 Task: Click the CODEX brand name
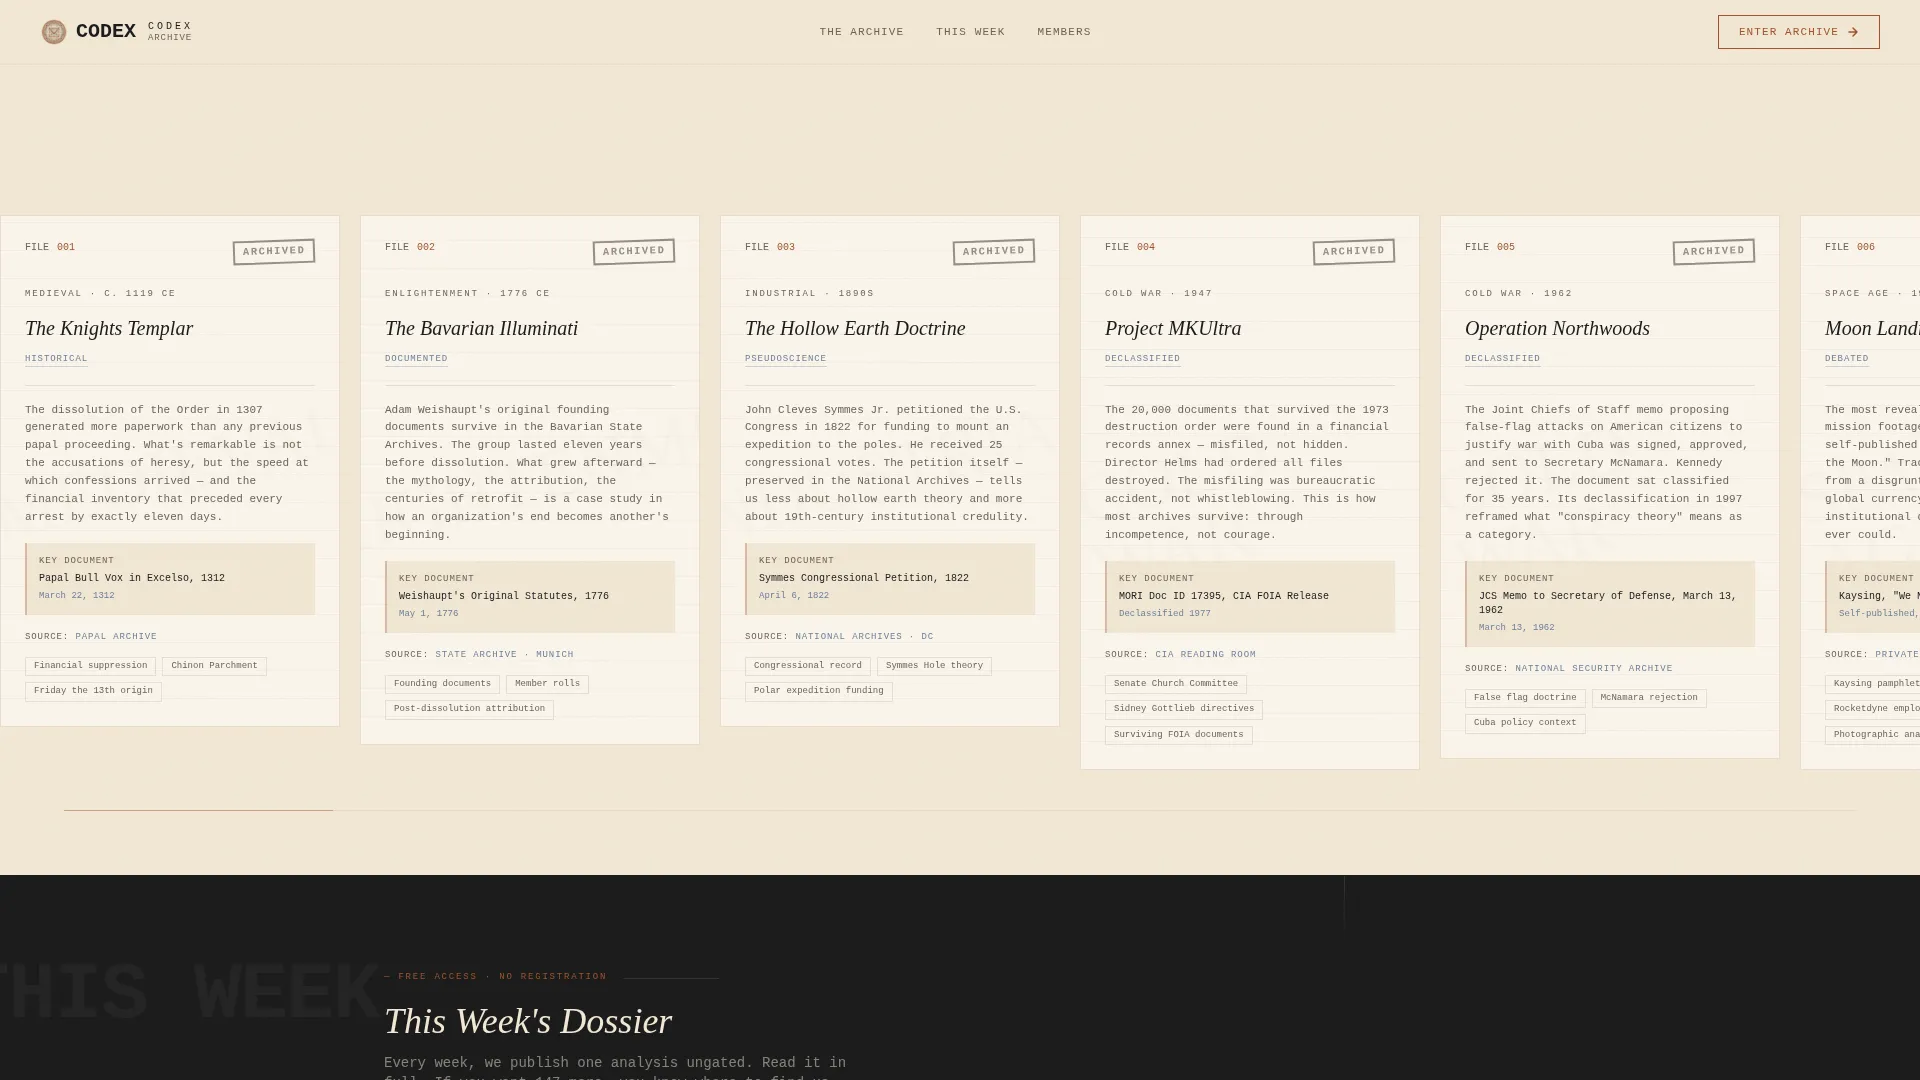pos(106,31)
